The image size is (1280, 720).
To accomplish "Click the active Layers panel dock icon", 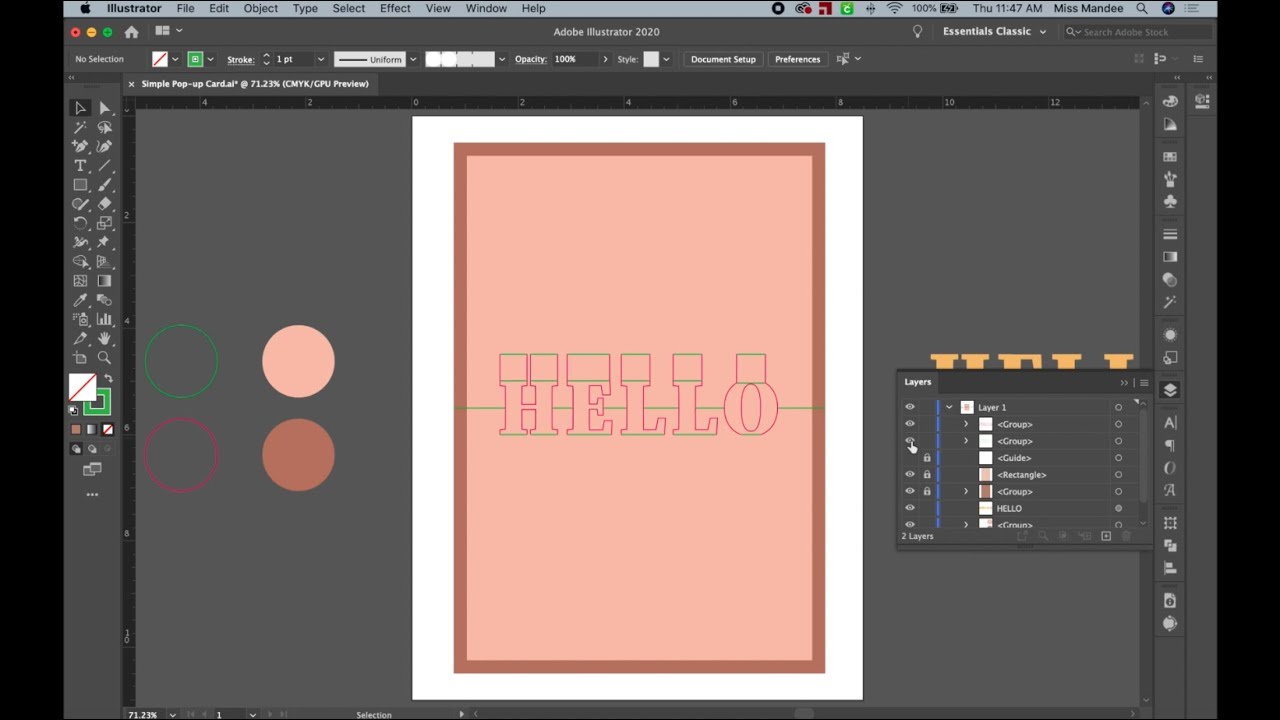I will 1170,390.
